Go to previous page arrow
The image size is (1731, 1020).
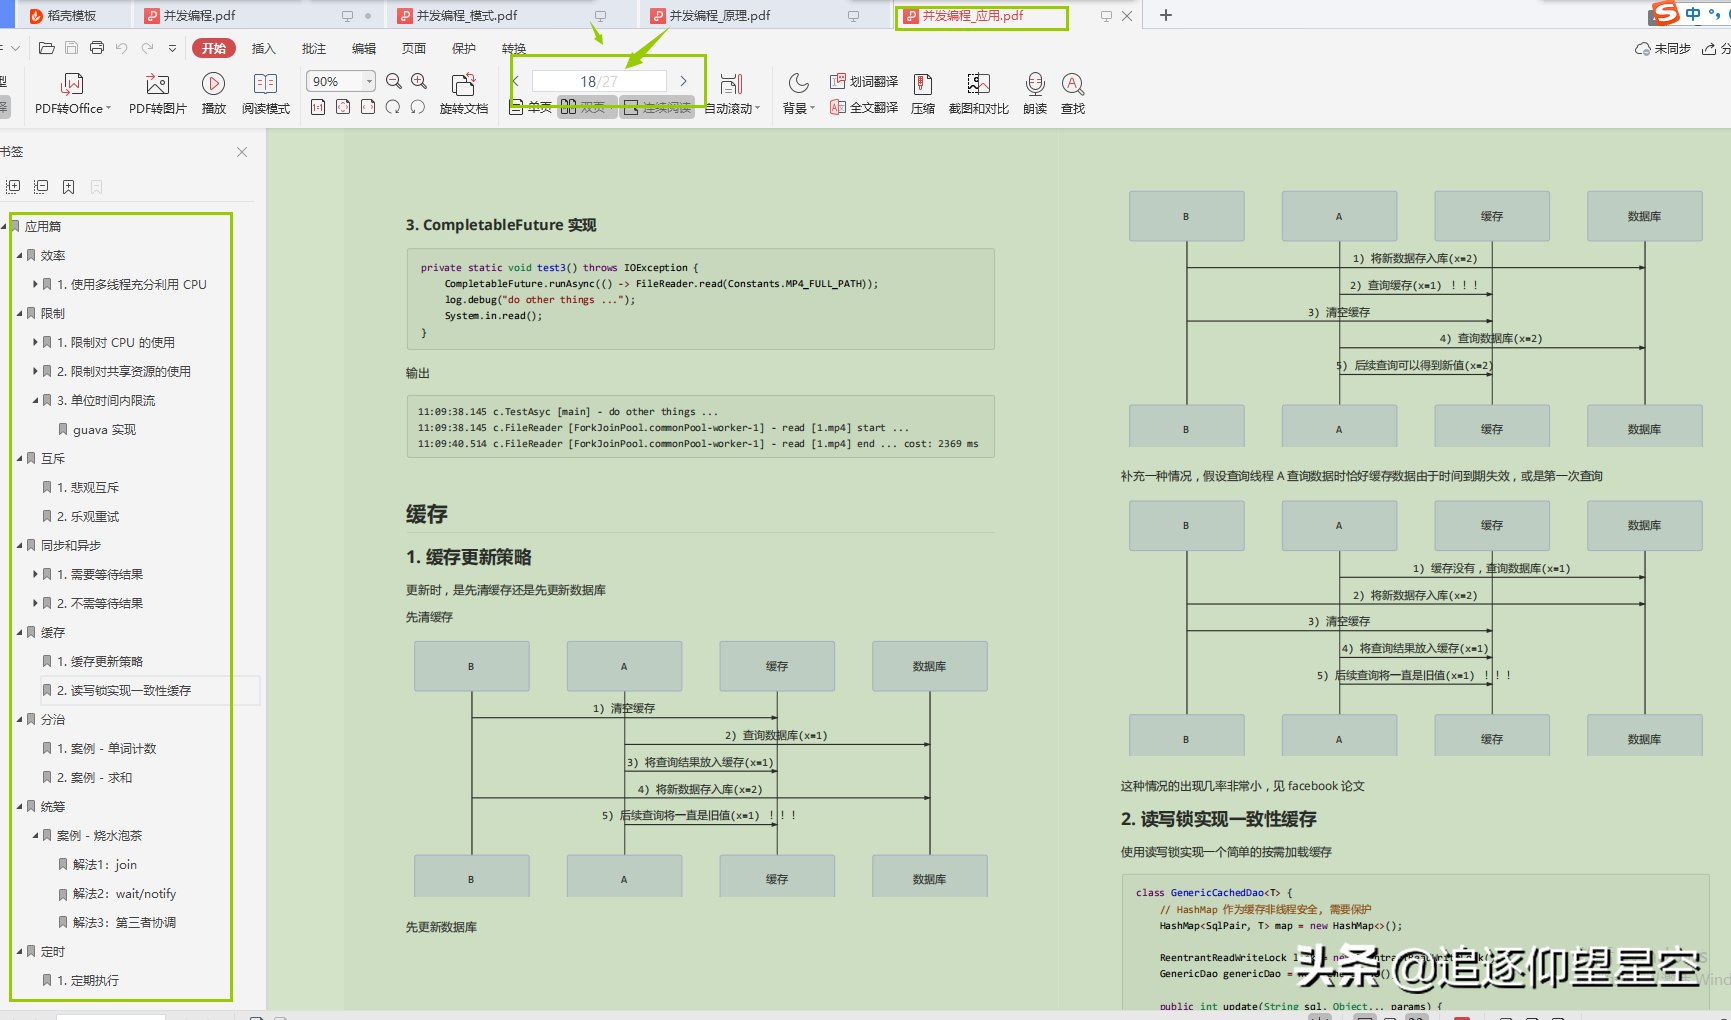pyautogui.click(x=516, y=81)
